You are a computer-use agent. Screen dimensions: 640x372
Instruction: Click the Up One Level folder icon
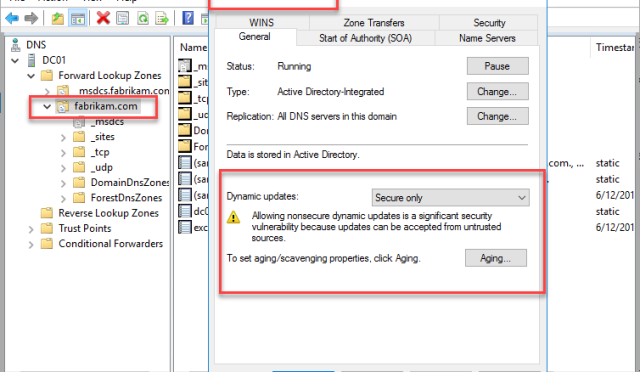[58, 18]
